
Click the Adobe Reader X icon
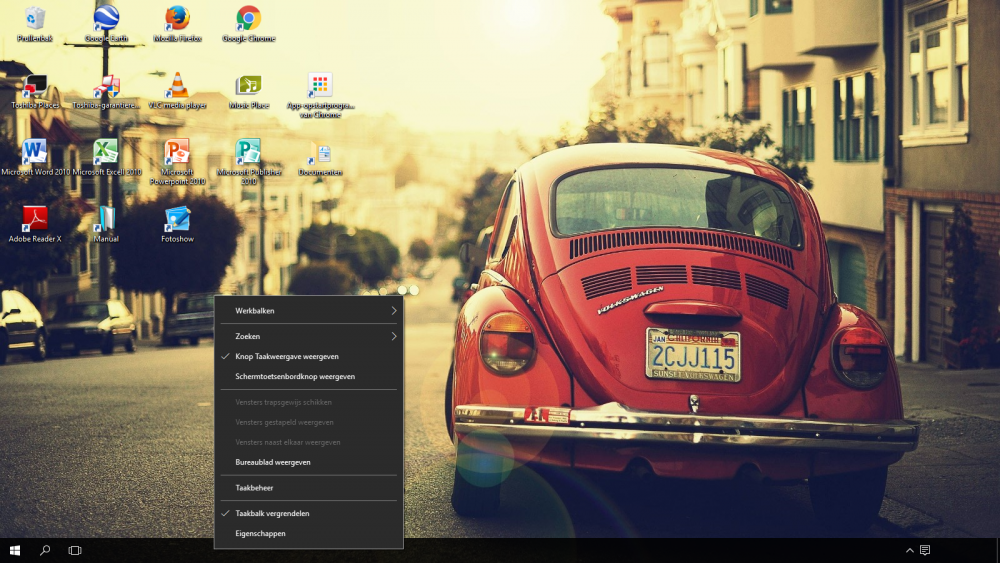click(35, 219)
